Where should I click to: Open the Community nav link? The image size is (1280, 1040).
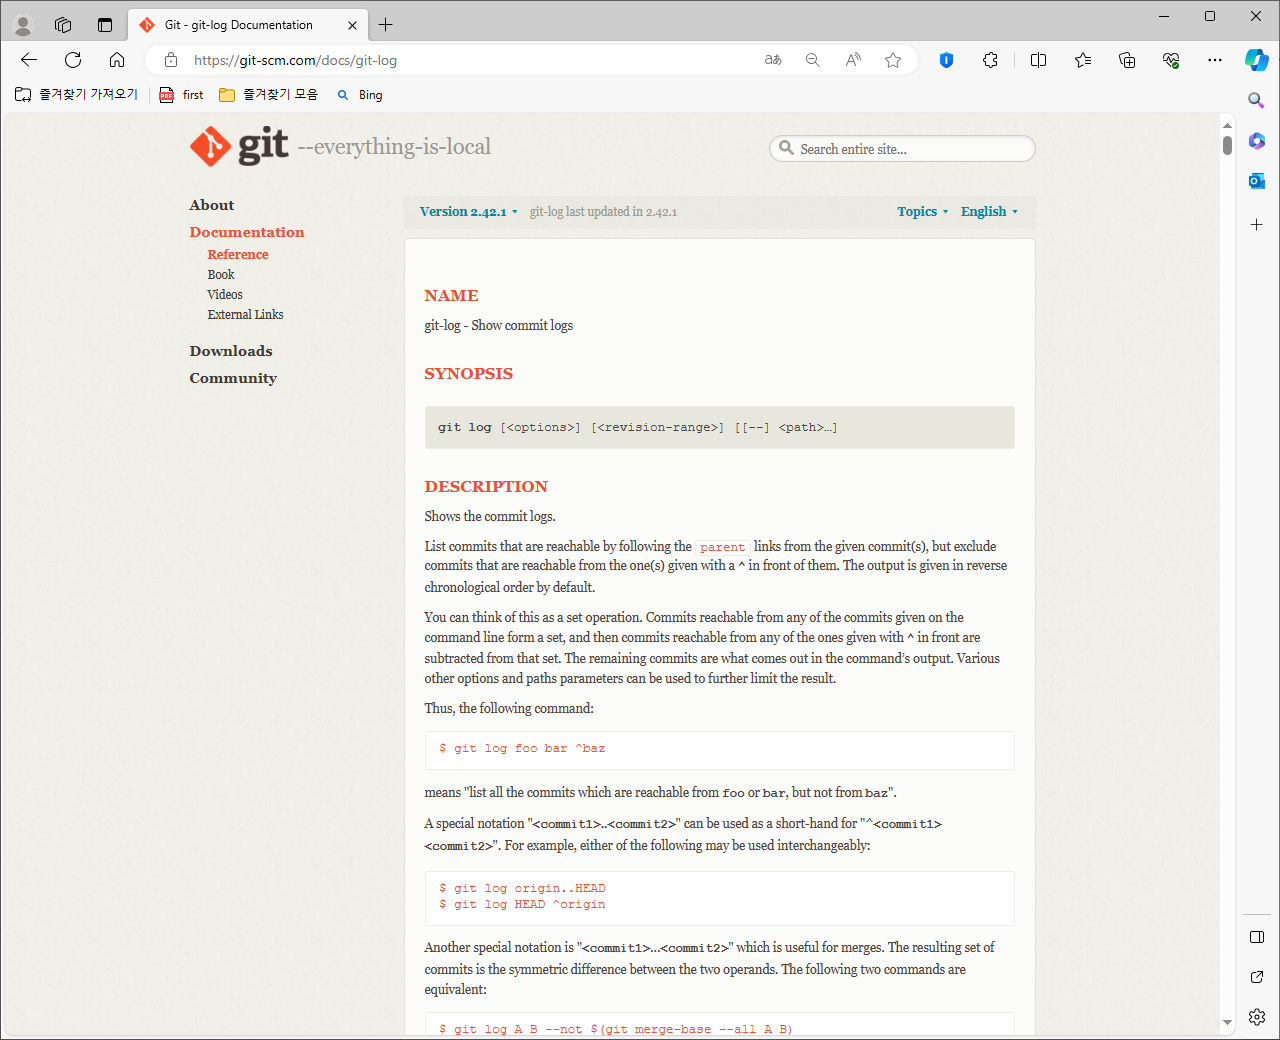[x=233, y=378]
